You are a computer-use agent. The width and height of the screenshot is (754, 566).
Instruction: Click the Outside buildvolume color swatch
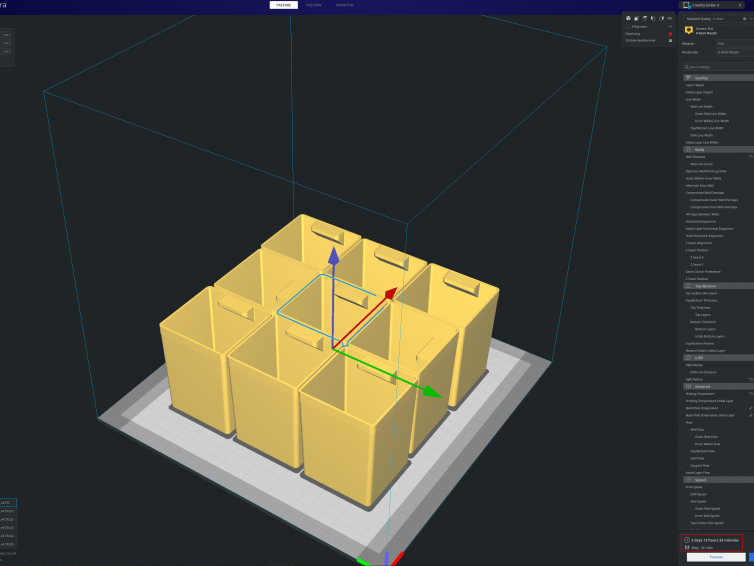point(670,40)
